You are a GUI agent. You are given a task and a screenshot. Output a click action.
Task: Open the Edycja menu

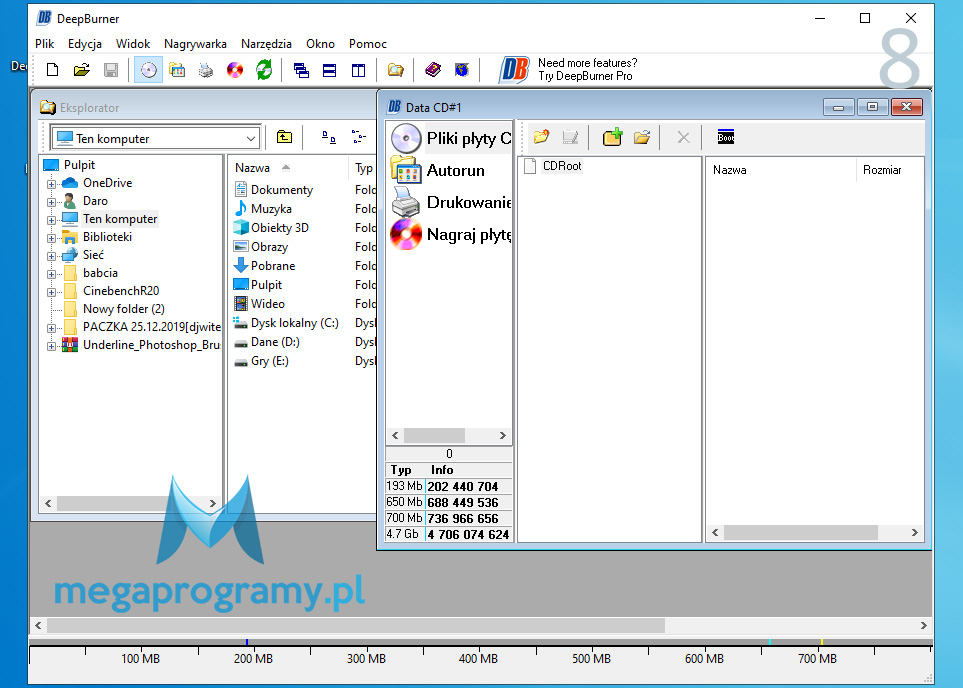[x=85, y=44]
